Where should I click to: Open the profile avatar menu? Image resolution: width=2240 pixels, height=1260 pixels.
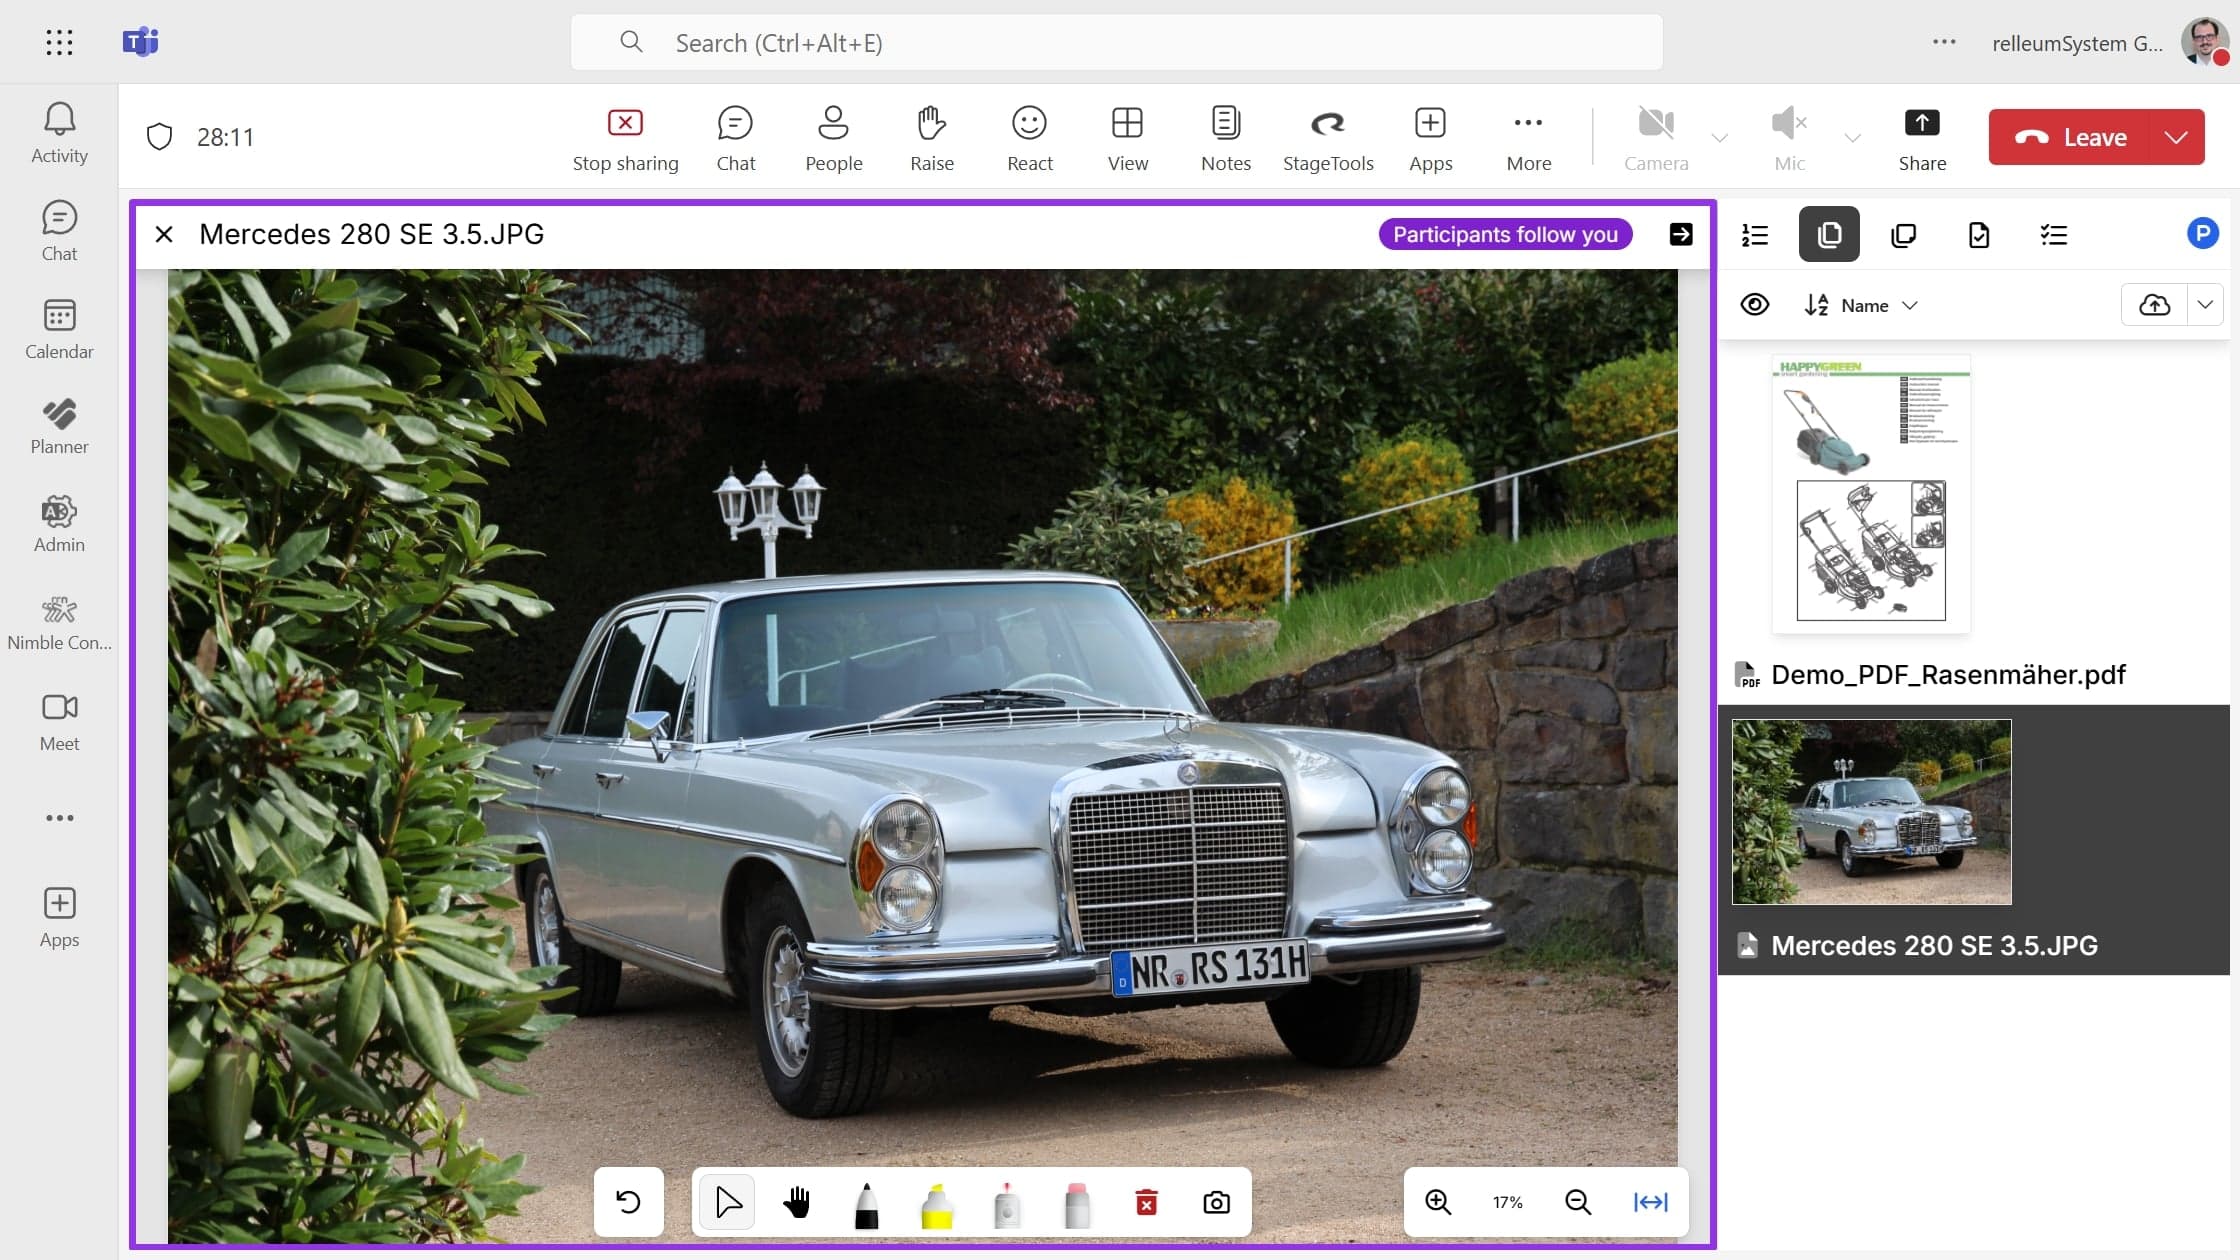click(2204, 42)
